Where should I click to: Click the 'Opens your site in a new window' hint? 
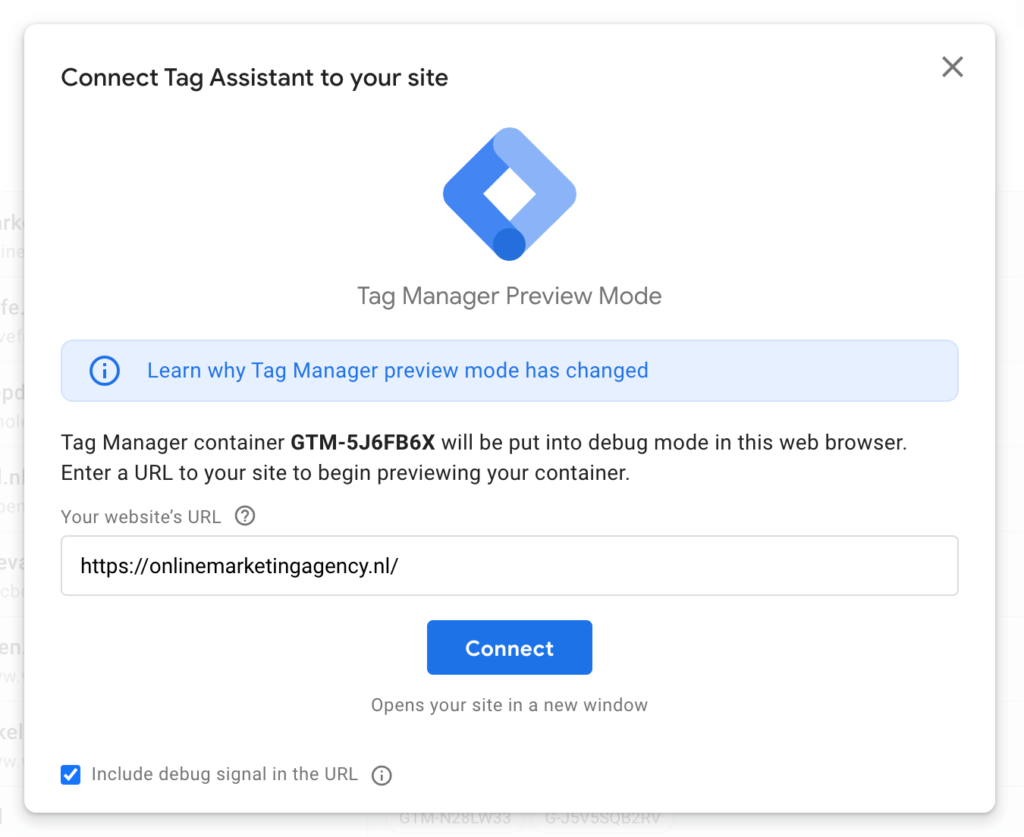pos(509,705)
